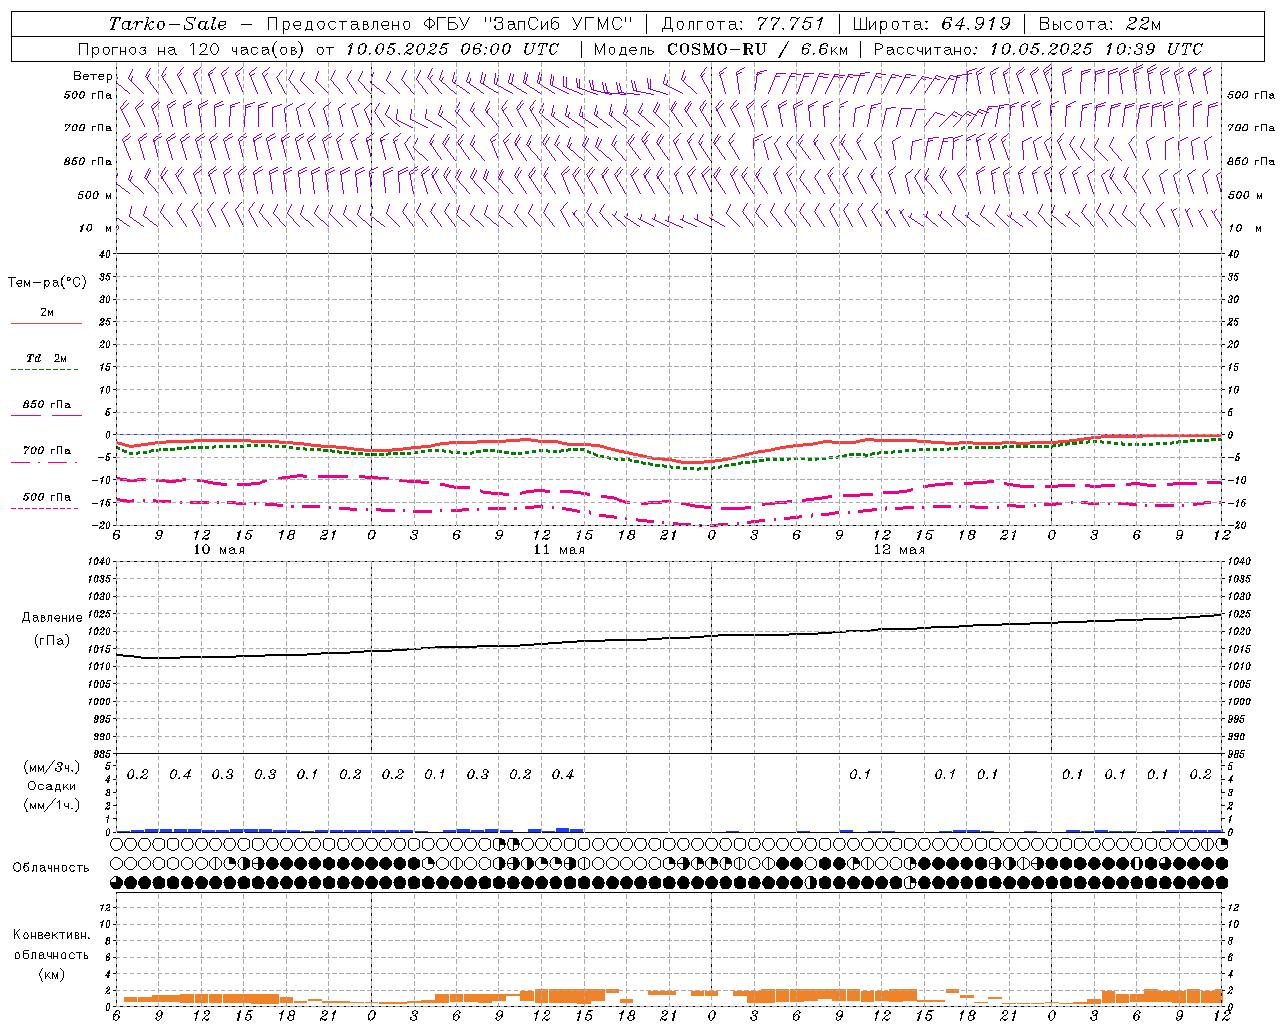Select forecast start time '10.05.2025 06:00 UTC'
Screen dimensions: 1280x1024
pyautogui.click(x=452, y=49)
